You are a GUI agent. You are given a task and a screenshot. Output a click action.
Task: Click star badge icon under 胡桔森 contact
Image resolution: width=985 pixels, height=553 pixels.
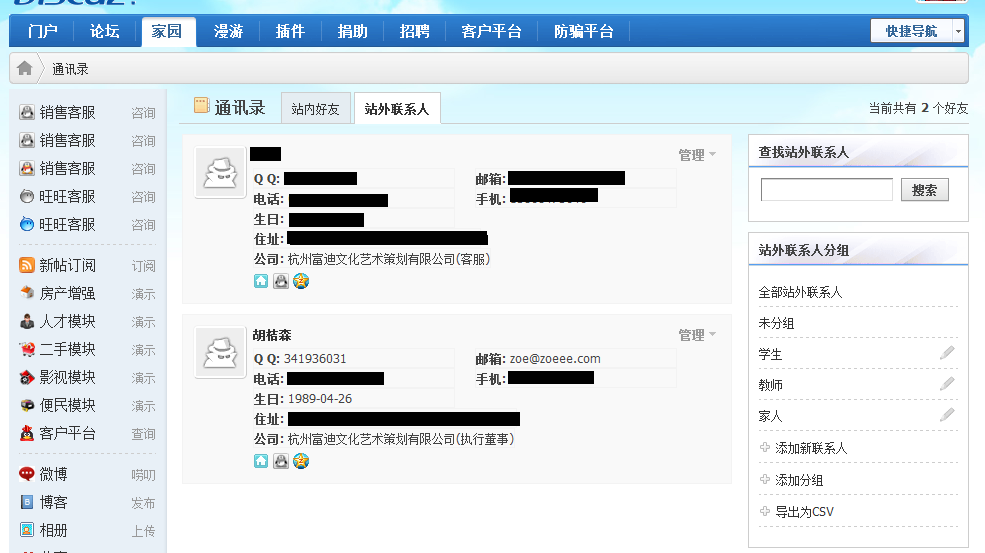click(x=301, y=461)
